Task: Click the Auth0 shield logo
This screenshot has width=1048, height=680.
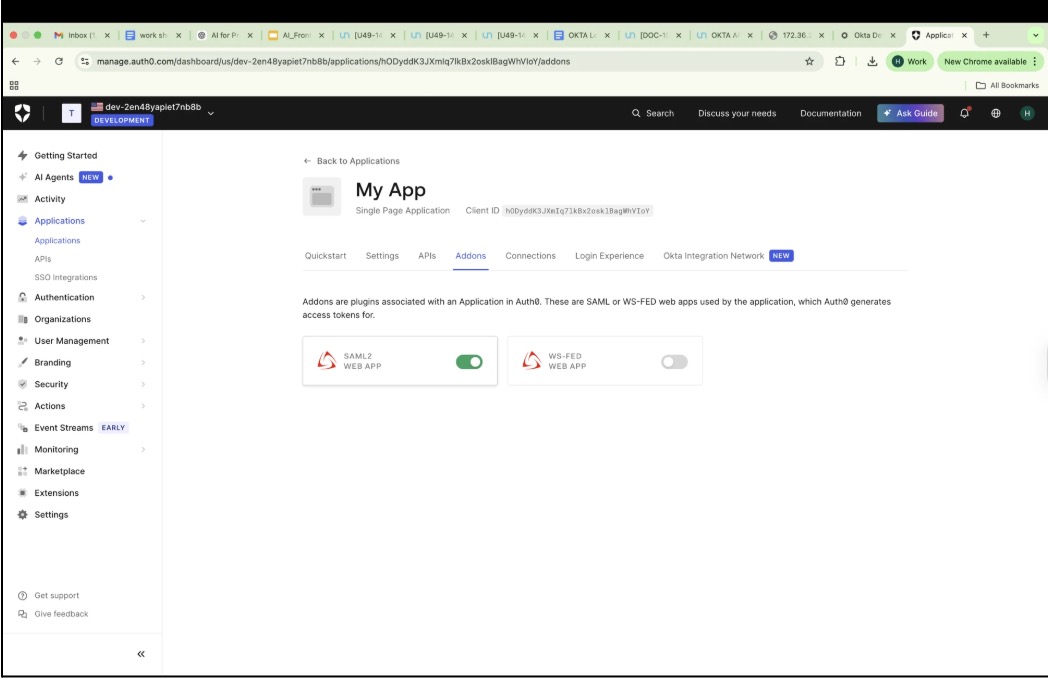Action: tap(22, 113)
